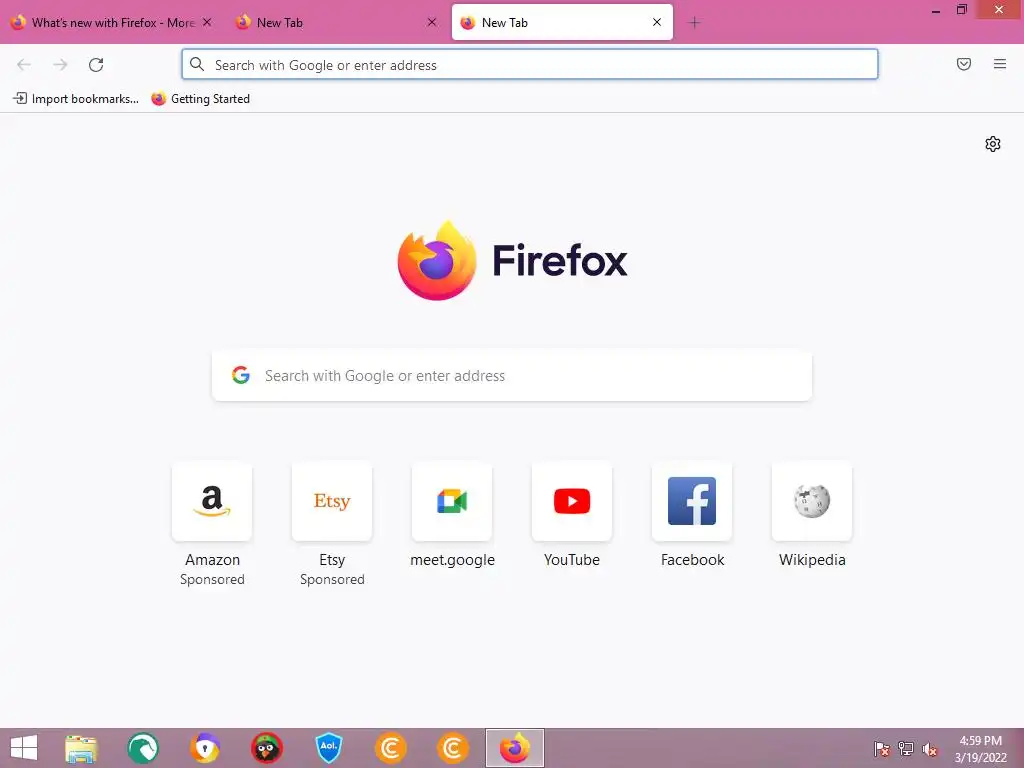
Task: Reload the current page
Action: 96,65
